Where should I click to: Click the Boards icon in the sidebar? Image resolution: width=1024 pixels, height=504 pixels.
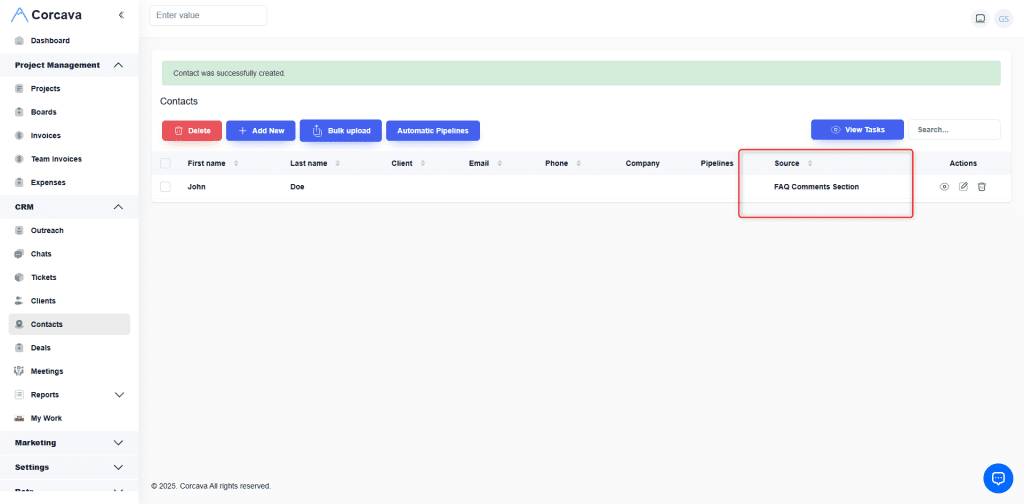19,112
